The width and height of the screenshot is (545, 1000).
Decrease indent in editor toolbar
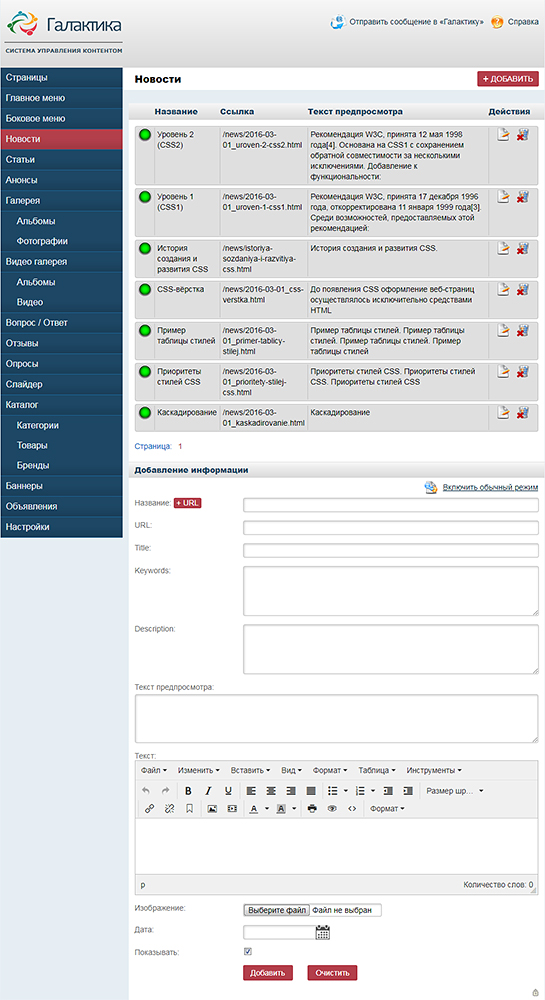[388, 791]
